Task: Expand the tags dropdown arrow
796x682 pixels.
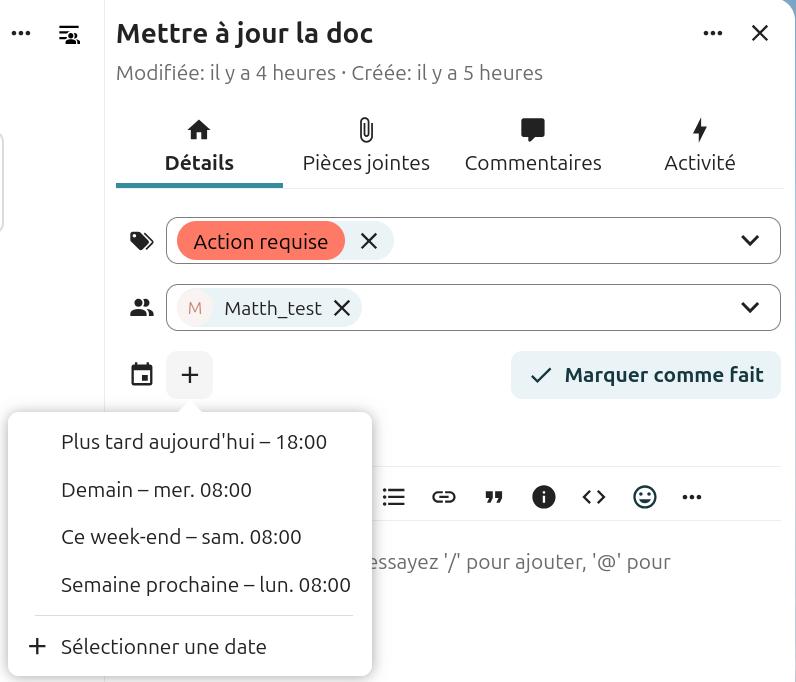Action: 750,241
